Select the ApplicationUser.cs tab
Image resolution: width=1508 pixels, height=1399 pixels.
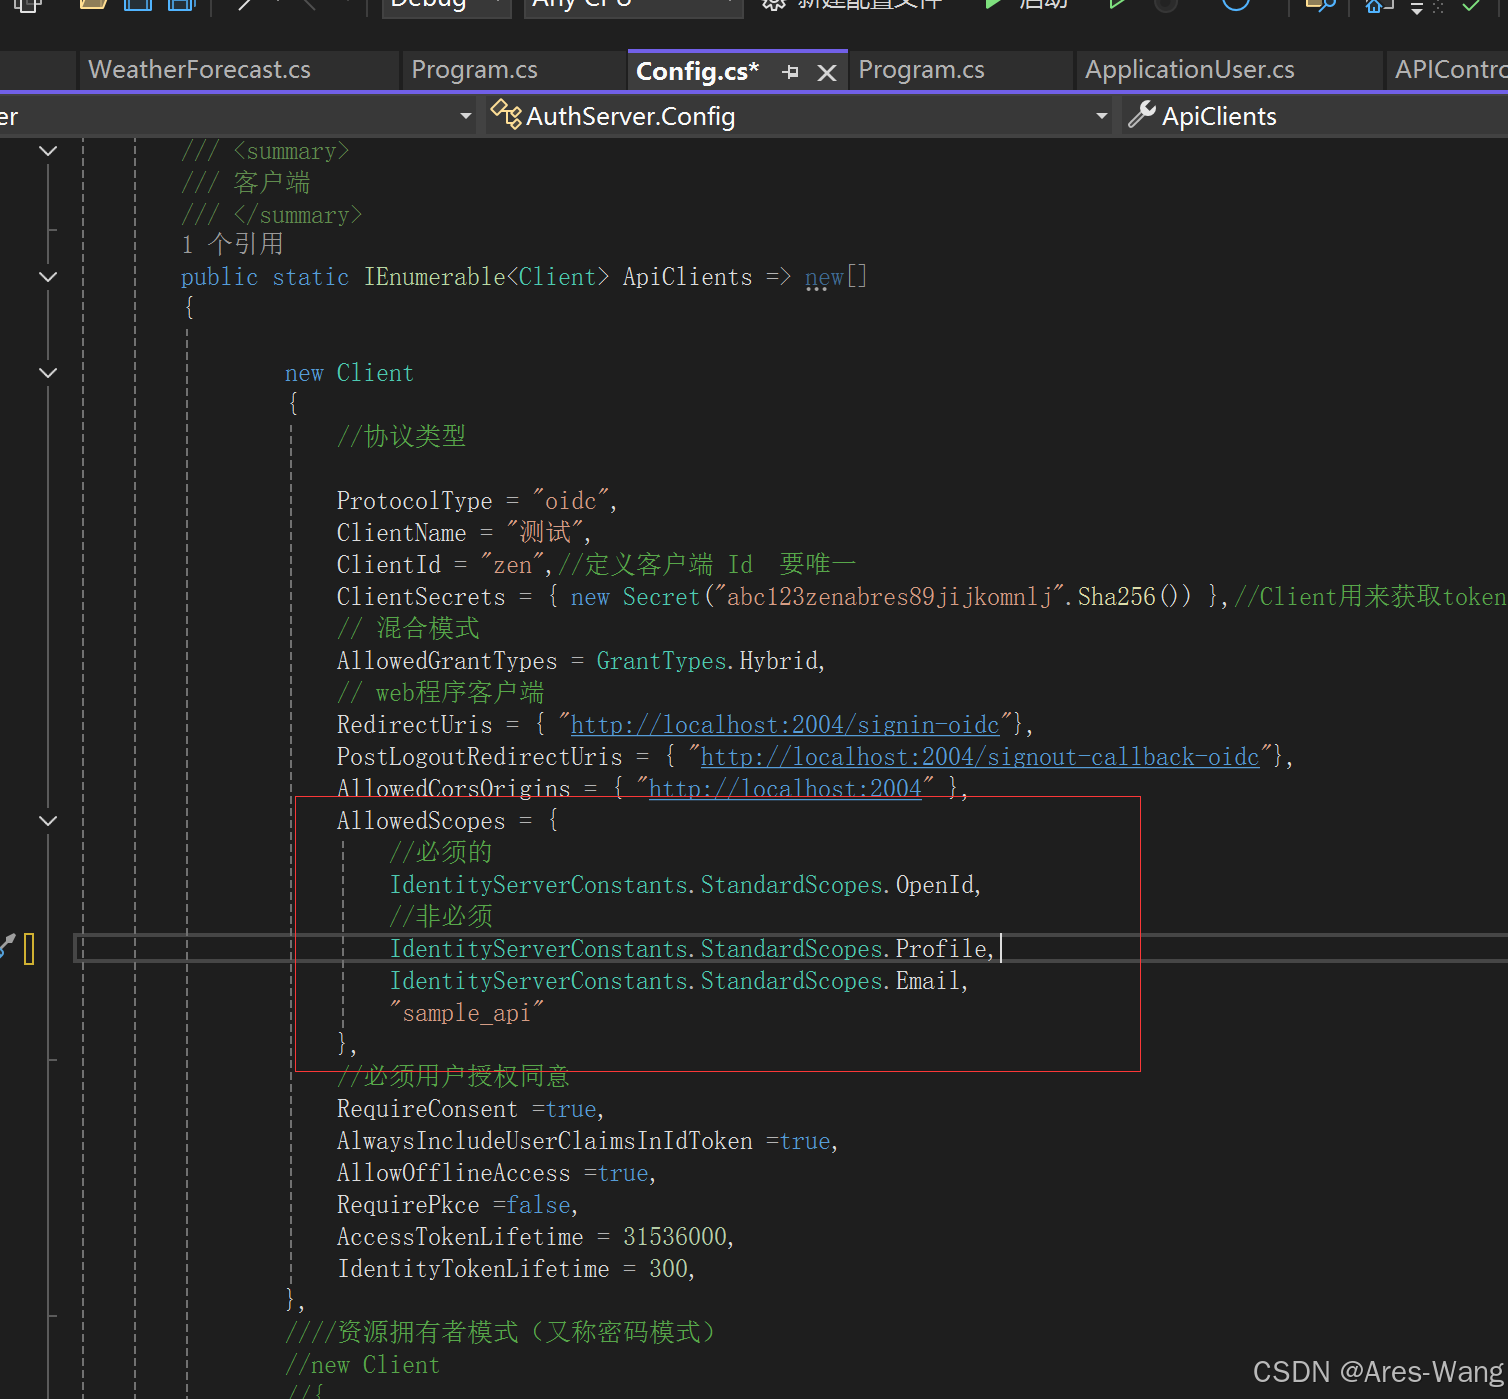[1189, 69]
